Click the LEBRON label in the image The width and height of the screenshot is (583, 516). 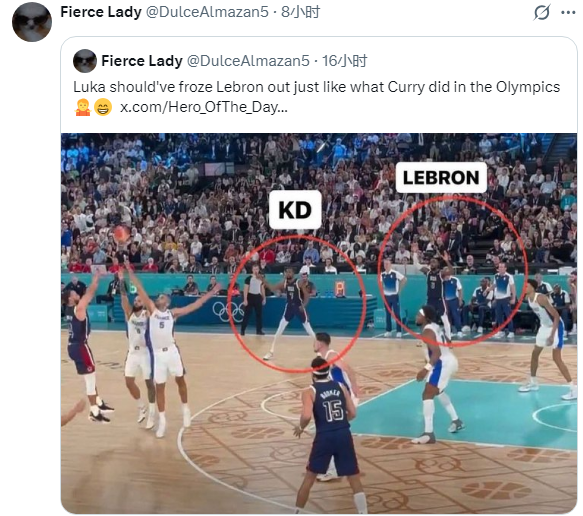tap(441, 177)
